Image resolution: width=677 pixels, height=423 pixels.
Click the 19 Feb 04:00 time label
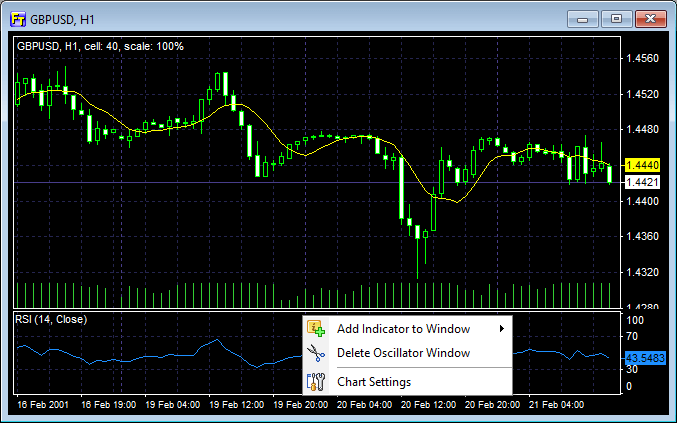[x=172, y=405]
